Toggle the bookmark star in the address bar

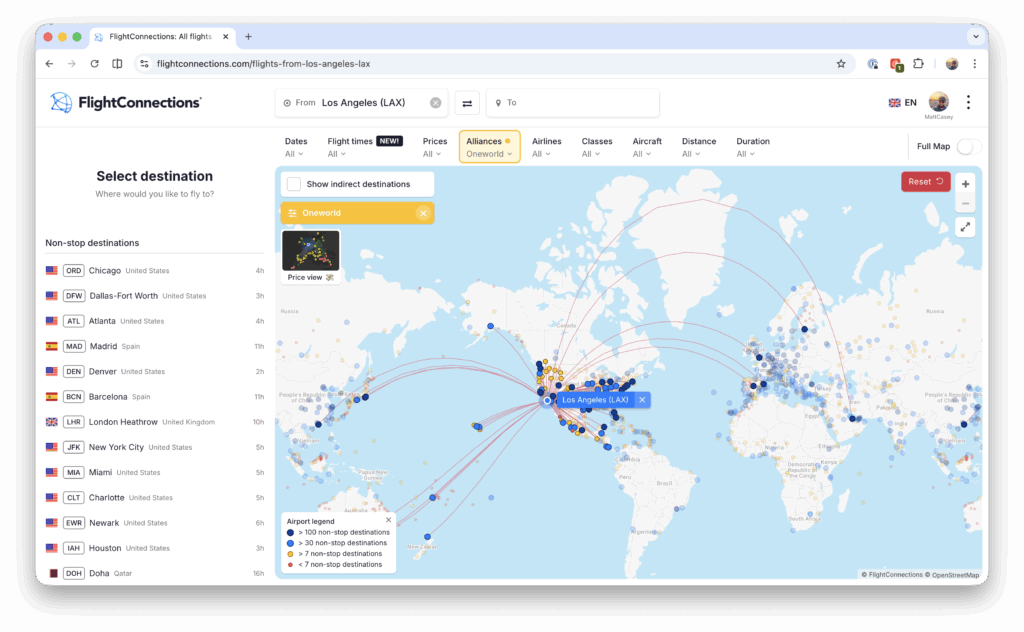tap(840, 63)
